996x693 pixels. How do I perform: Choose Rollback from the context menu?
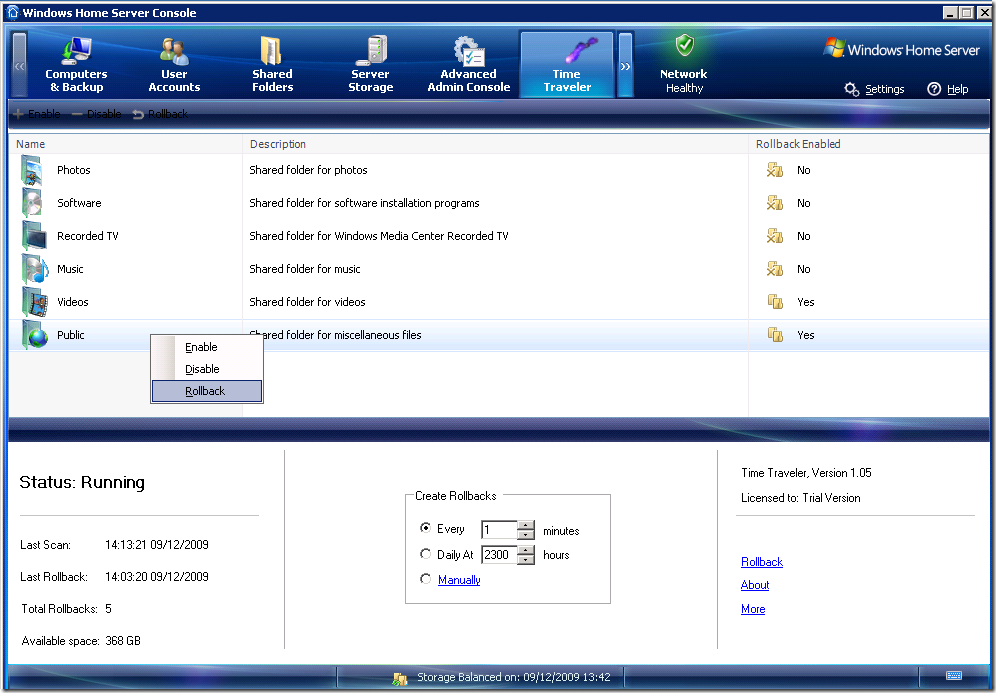click(x=207, y=391)
